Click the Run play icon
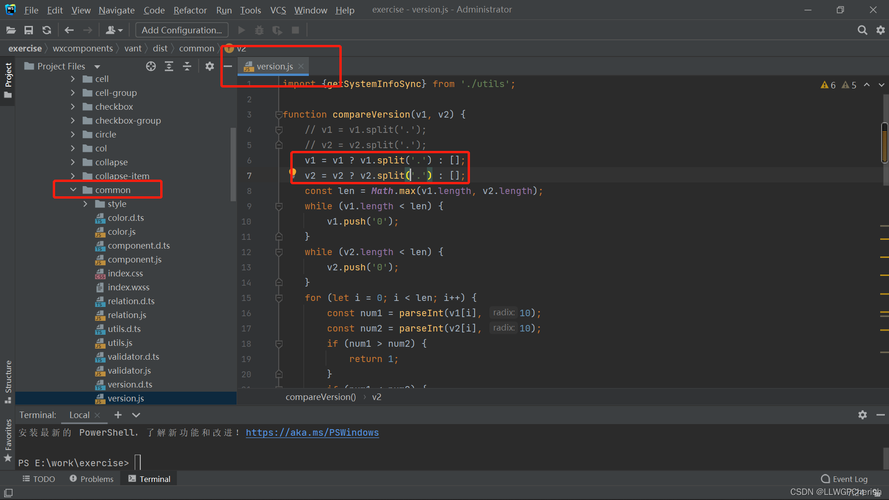This screenshot has height=500, width=889. click(242, 30)
